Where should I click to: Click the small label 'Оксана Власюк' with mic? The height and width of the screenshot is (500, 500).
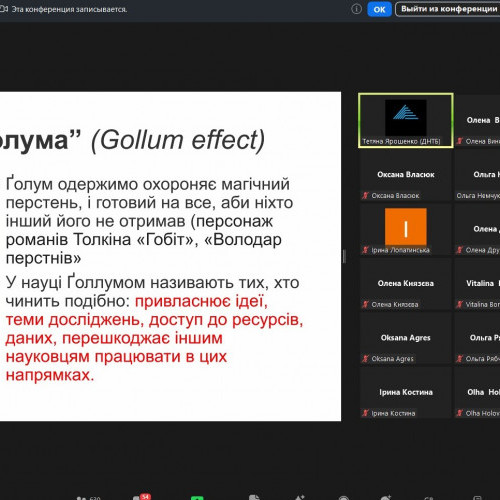coord(395,196)
